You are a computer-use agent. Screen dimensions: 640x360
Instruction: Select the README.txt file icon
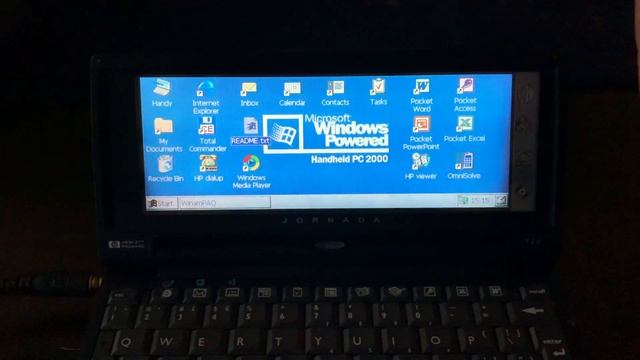[251, 131]
